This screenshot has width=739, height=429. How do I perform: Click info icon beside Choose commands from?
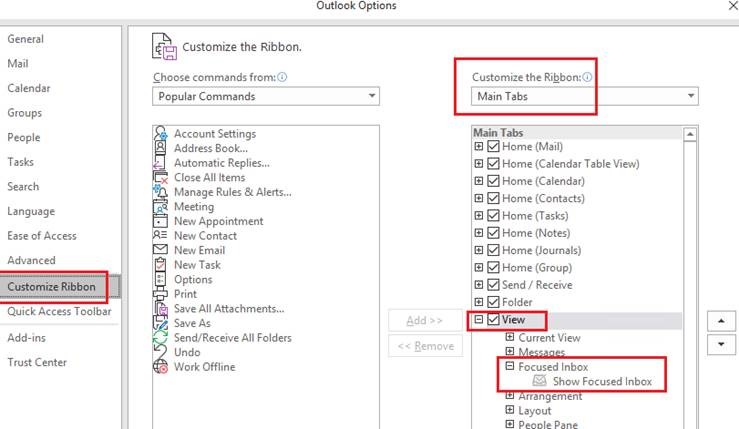pos(282,77)
